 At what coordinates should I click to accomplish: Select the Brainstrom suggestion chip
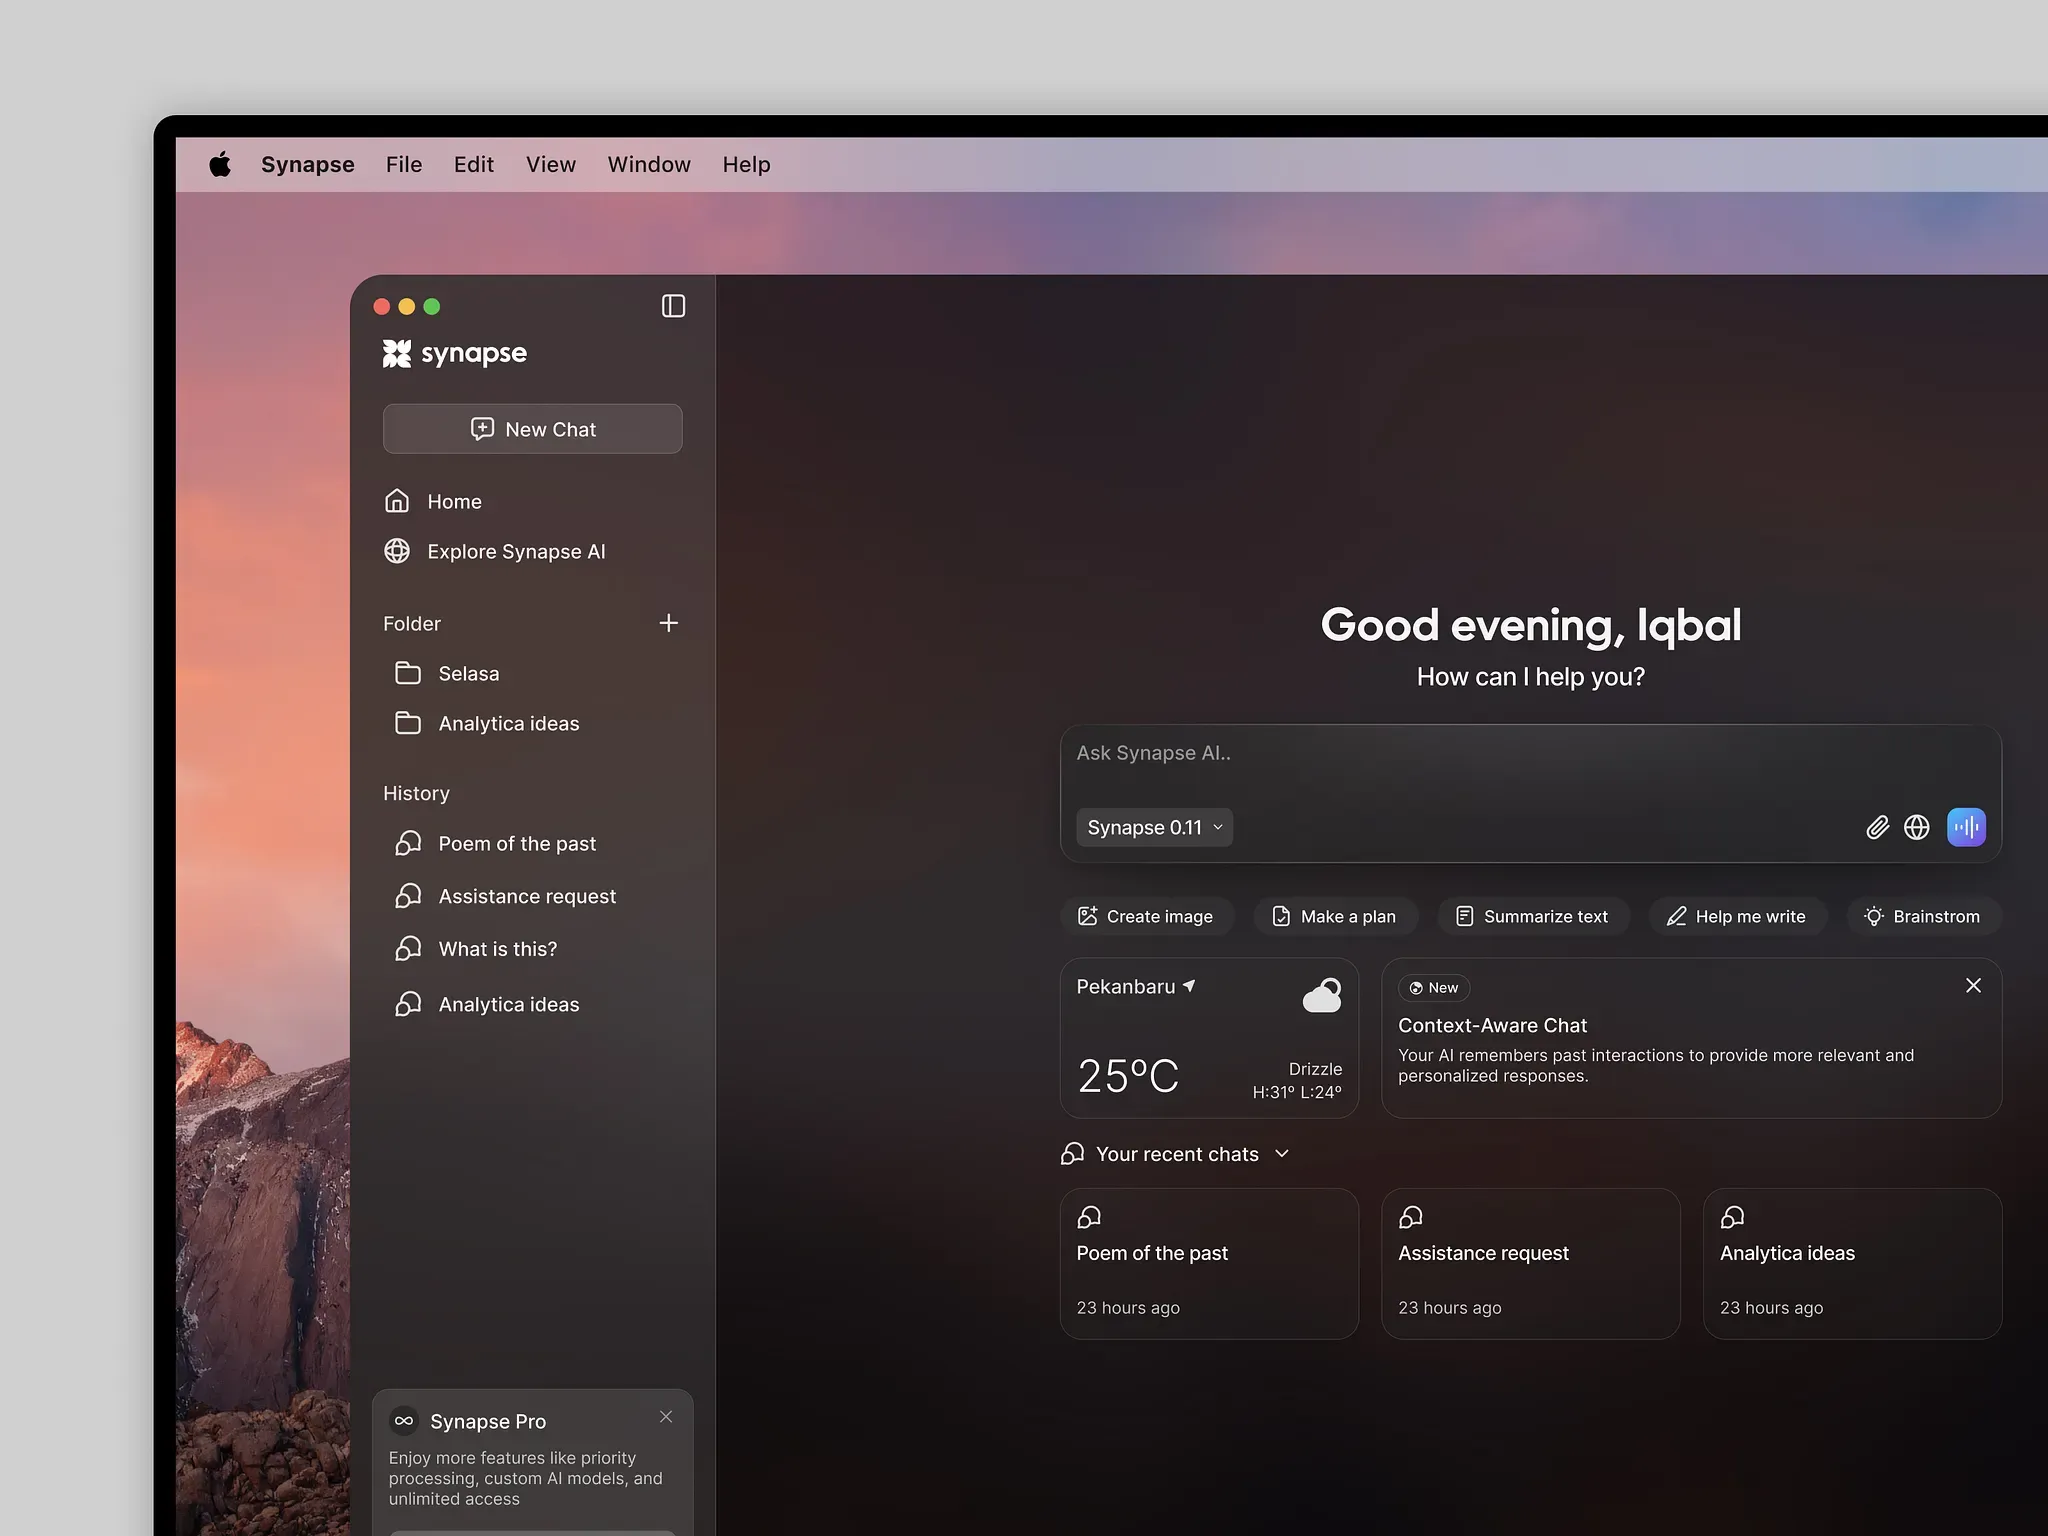[x=1924, y=916]
